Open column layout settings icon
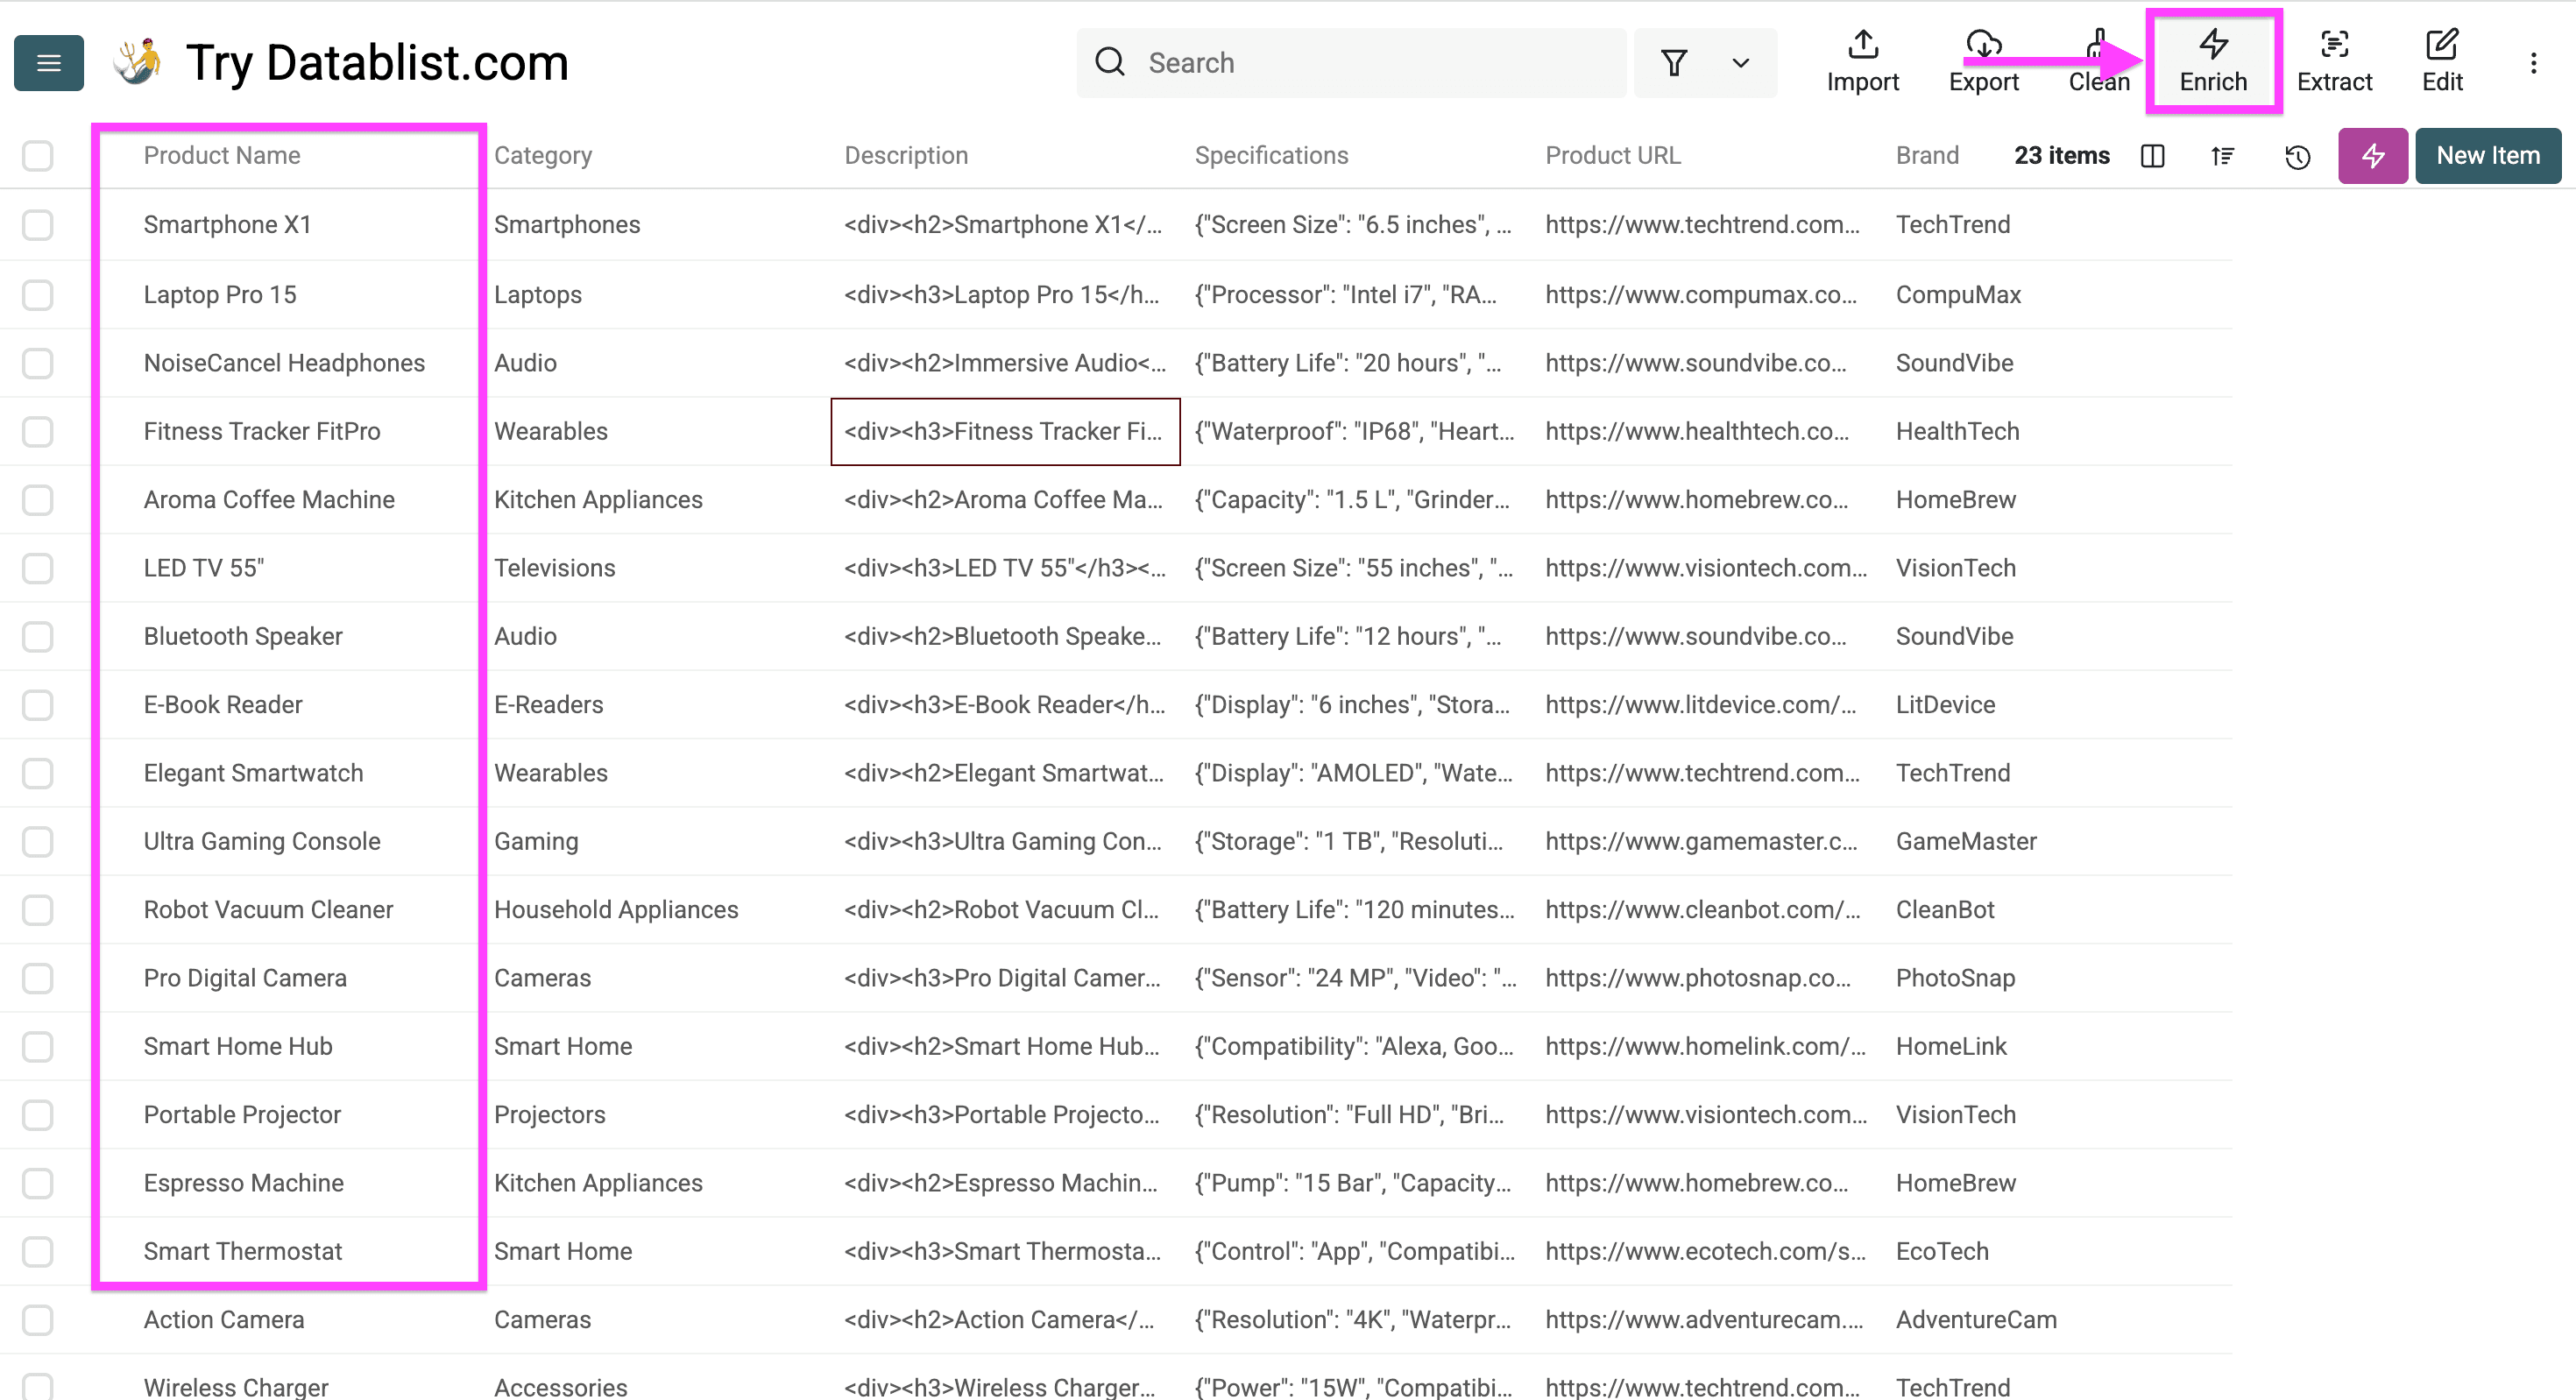Viewport: 2576px width, 1400px height. point(2153,156)
